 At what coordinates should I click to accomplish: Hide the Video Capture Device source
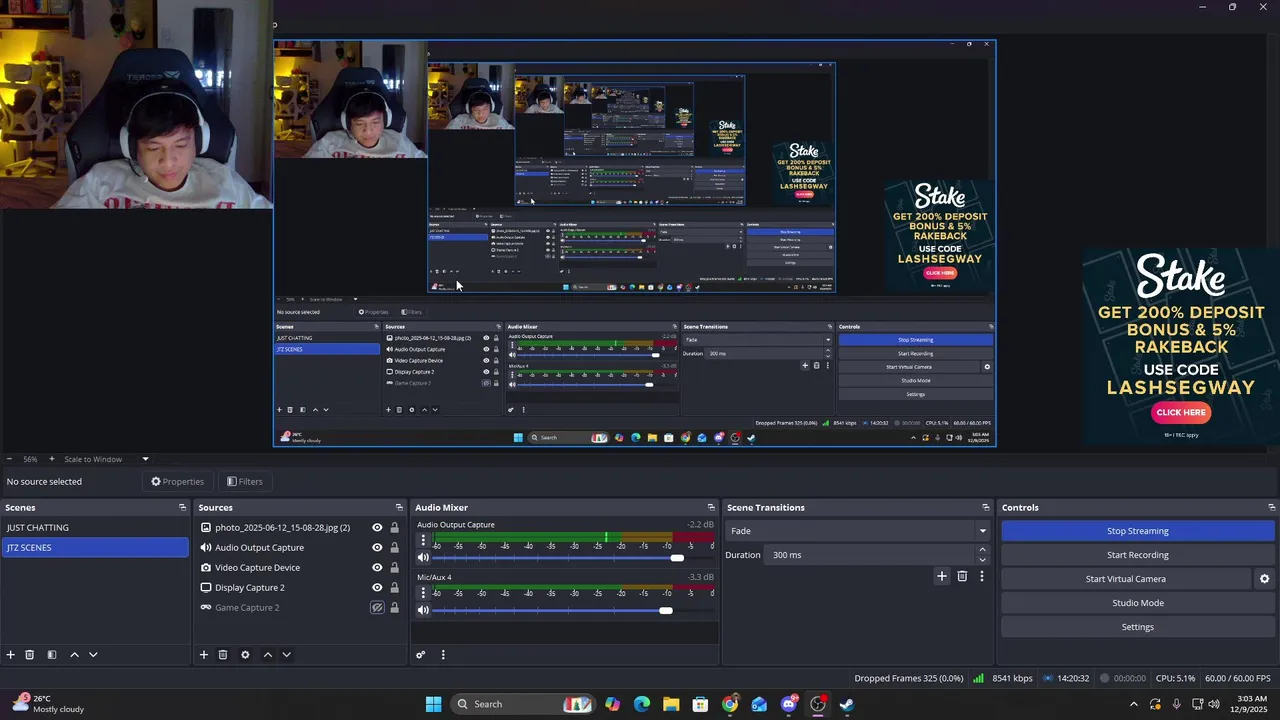click(x=377, y=568)
